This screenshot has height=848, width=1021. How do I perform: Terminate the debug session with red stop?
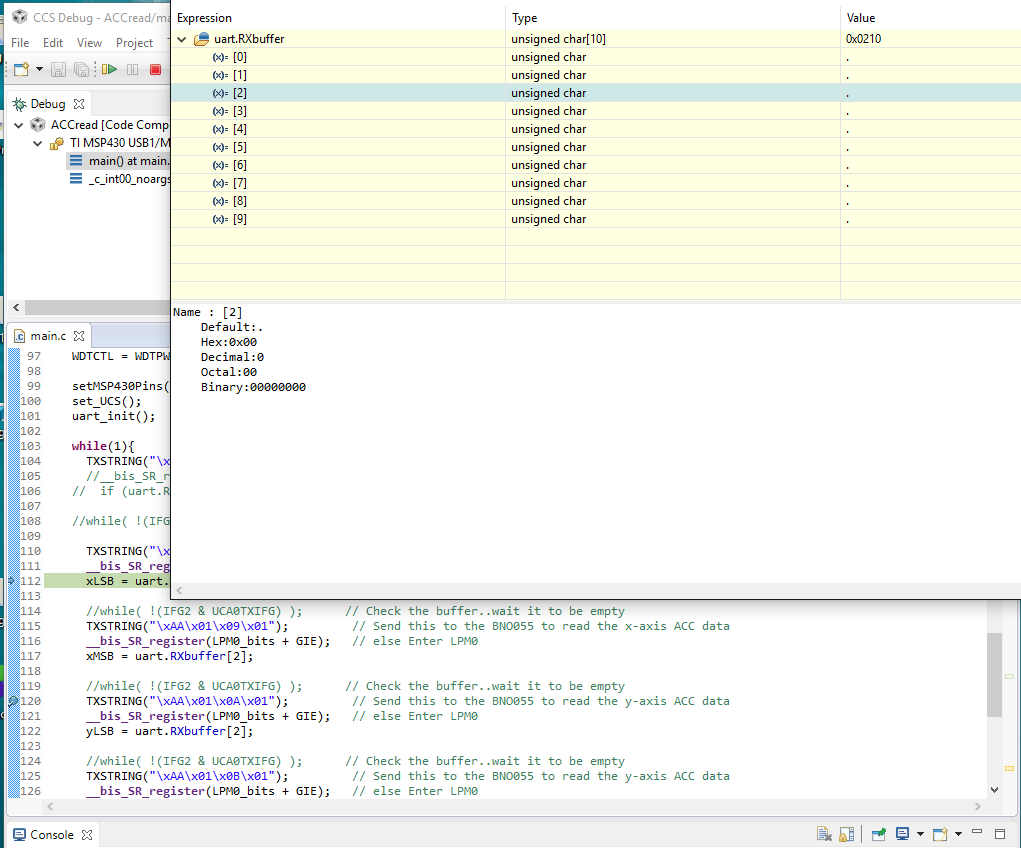tap(155, 70)
